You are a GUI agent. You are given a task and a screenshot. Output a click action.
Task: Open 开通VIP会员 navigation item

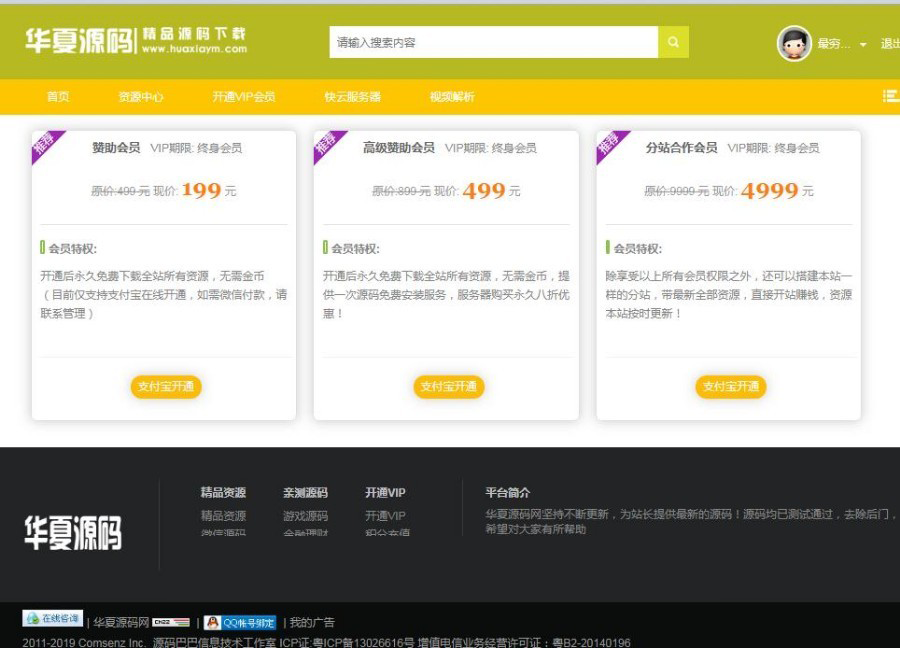tap(243, 97)
